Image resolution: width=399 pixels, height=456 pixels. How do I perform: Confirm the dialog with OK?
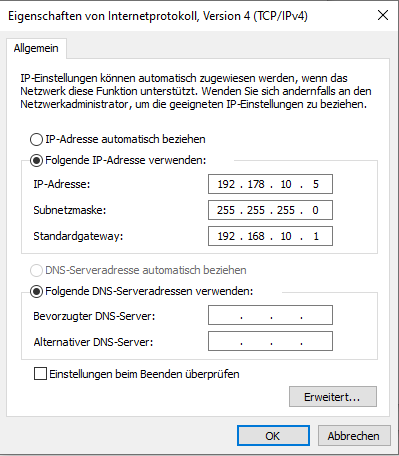tap(273, 436)
